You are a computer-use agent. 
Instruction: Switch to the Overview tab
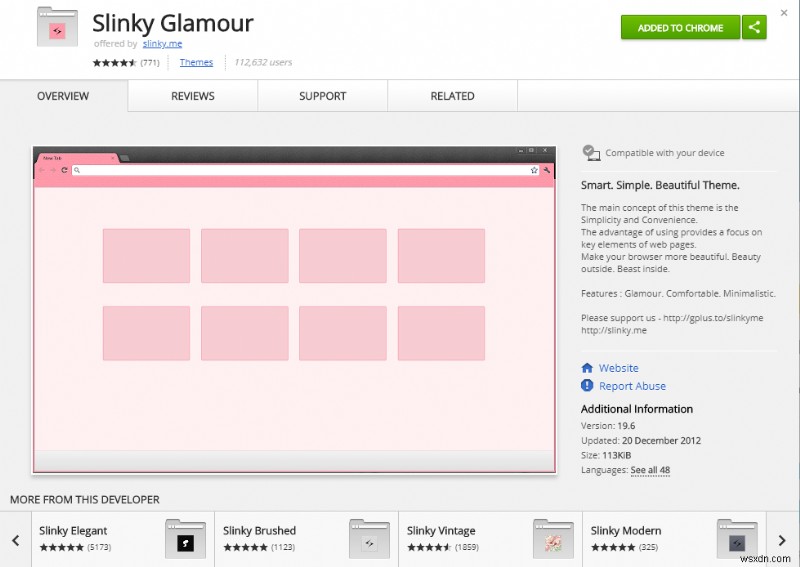63,96
